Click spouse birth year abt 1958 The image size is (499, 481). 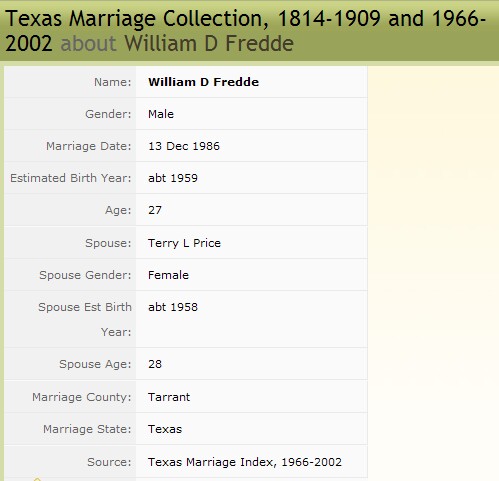173,307
